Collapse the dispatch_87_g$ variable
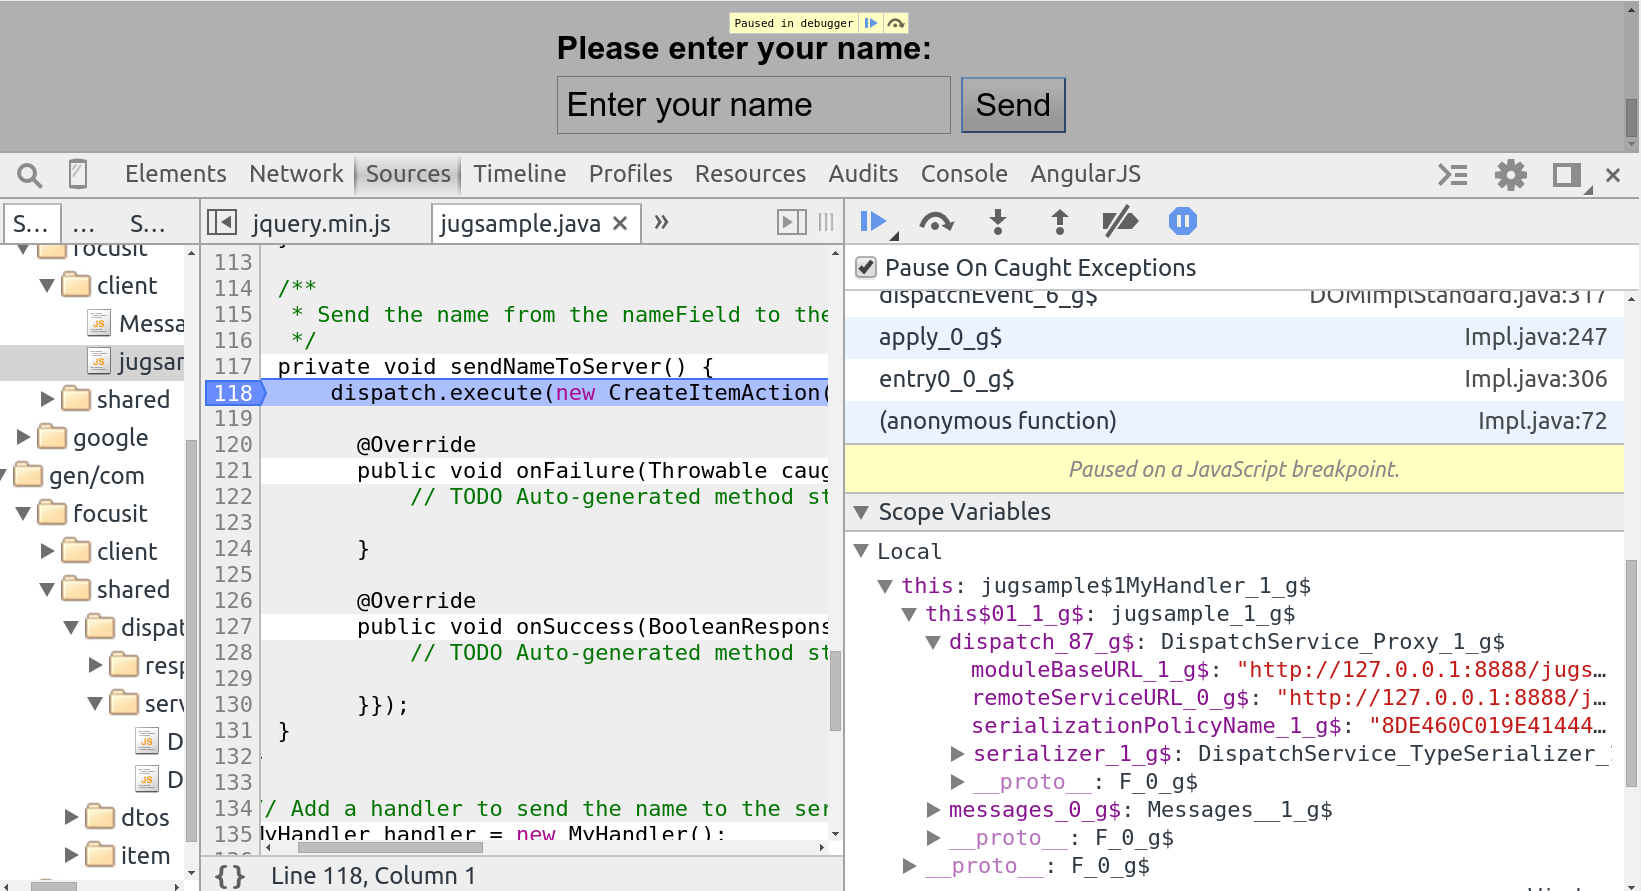Screen dimensions: 1641x891 click(x=933, y=642)
